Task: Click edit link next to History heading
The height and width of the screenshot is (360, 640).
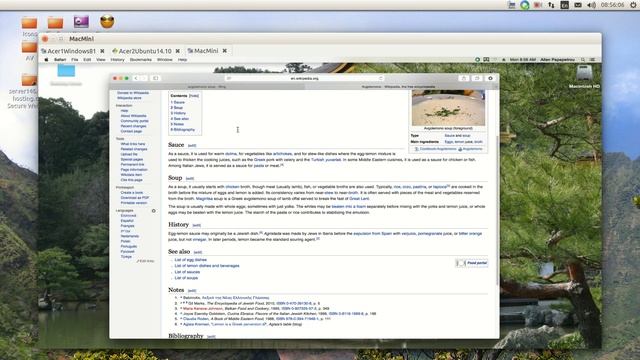Action: click(196, 225)
